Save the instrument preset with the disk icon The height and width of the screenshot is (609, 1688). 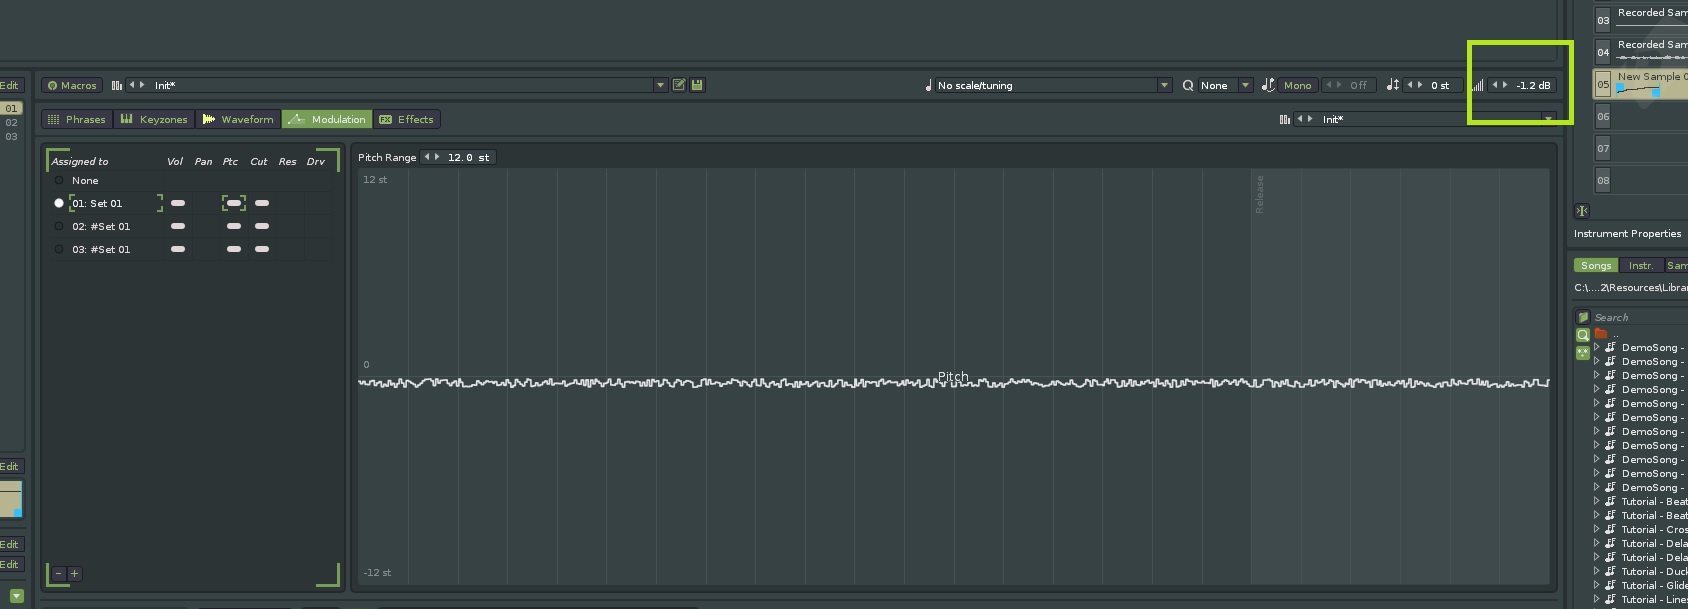pos(697,85)
